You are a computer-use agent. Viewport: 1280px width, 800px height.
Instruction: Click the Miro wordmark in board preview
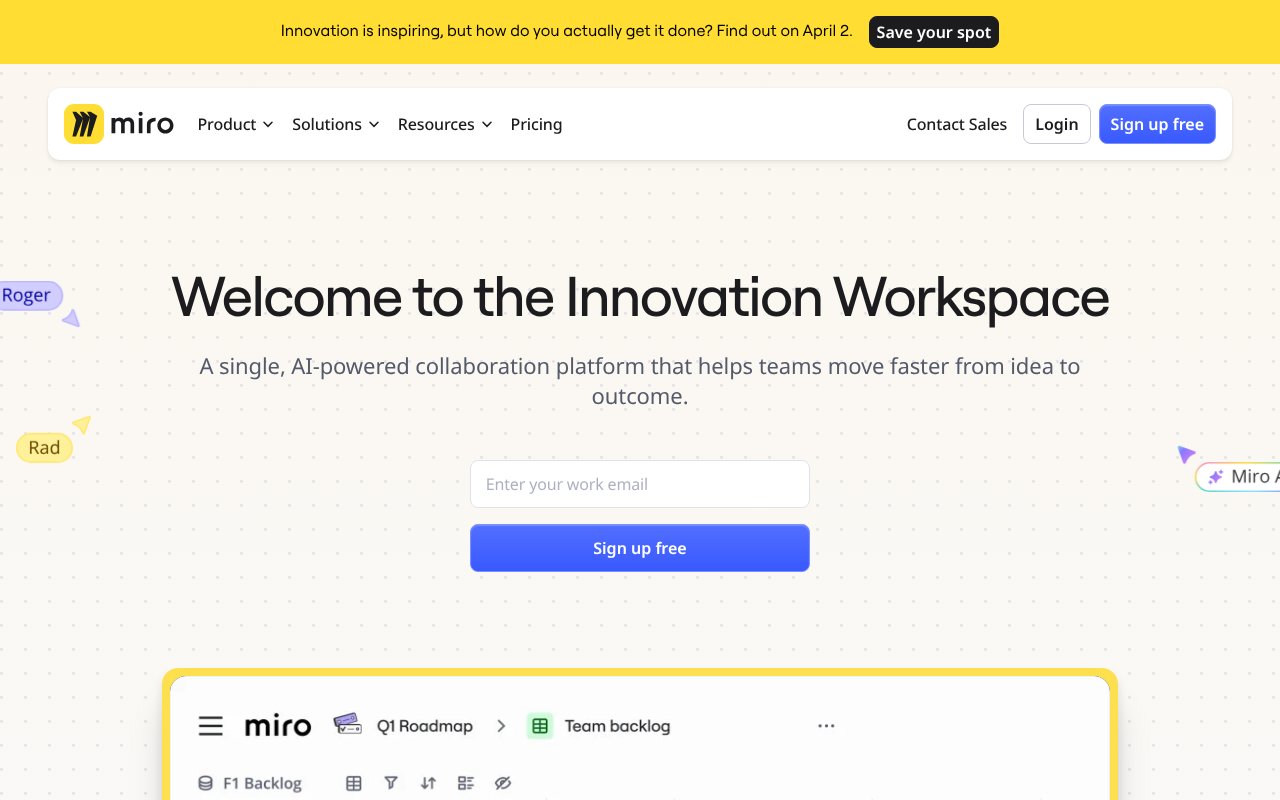point(278,726)
